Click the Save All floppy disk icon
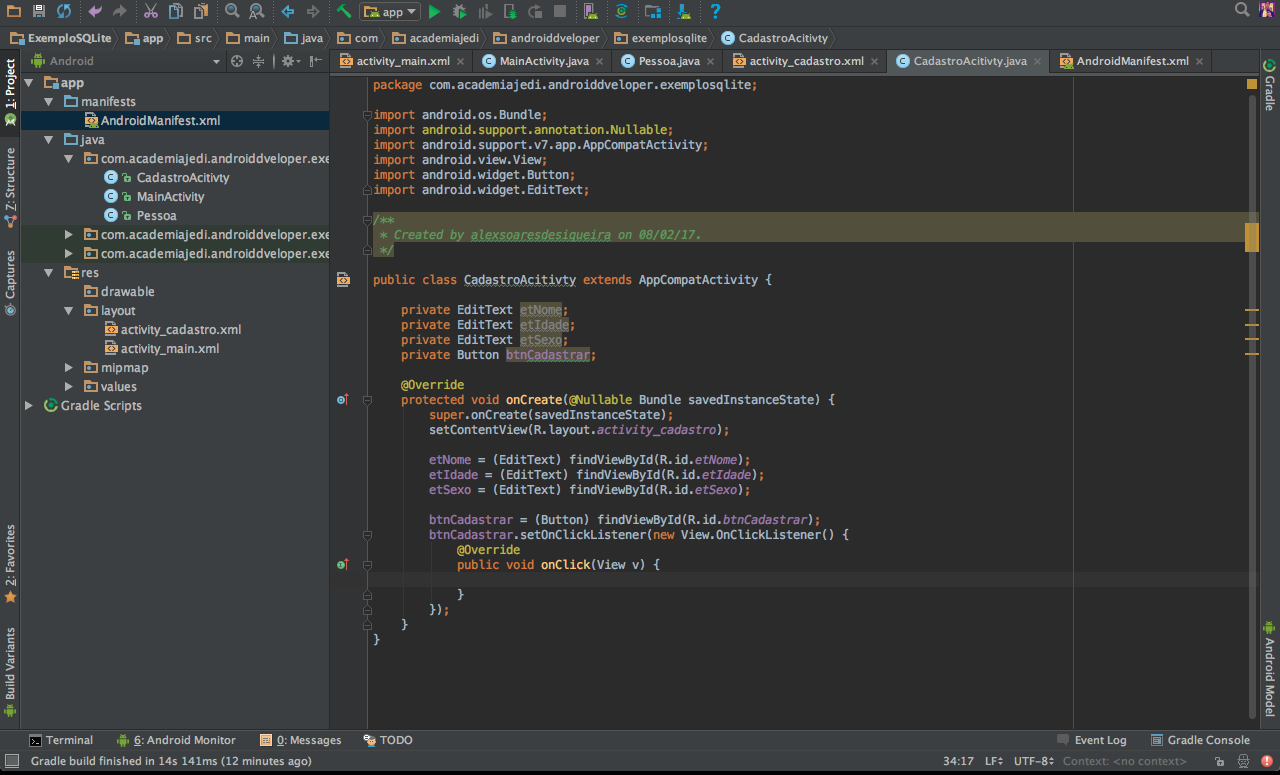Image resolution: width=1280 pixels, height=775 pixels. (38, 12)
